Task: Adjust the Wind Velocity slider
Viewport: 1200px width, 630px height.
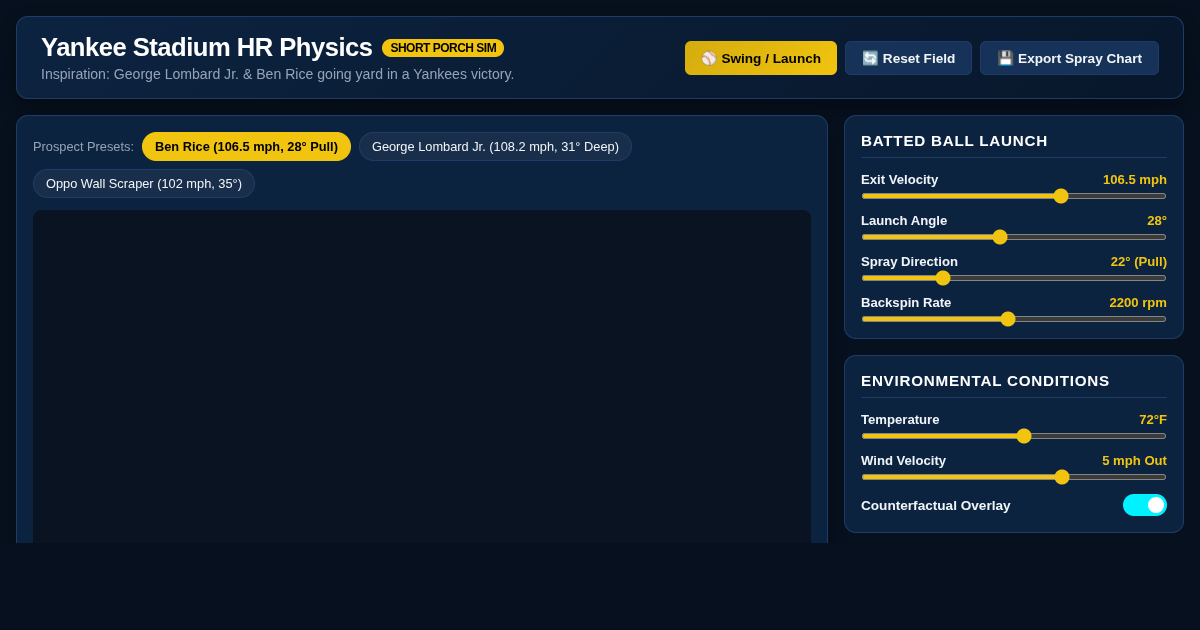Action: pyautogui.click(x=1014, y=477)
